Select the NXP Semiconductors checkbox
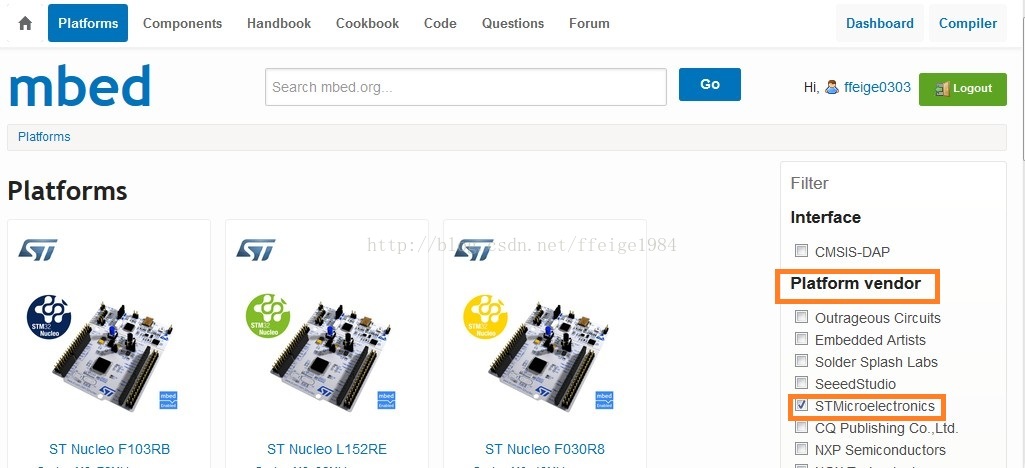Viewport: 1025px width, 468px height. click(801, 449)
